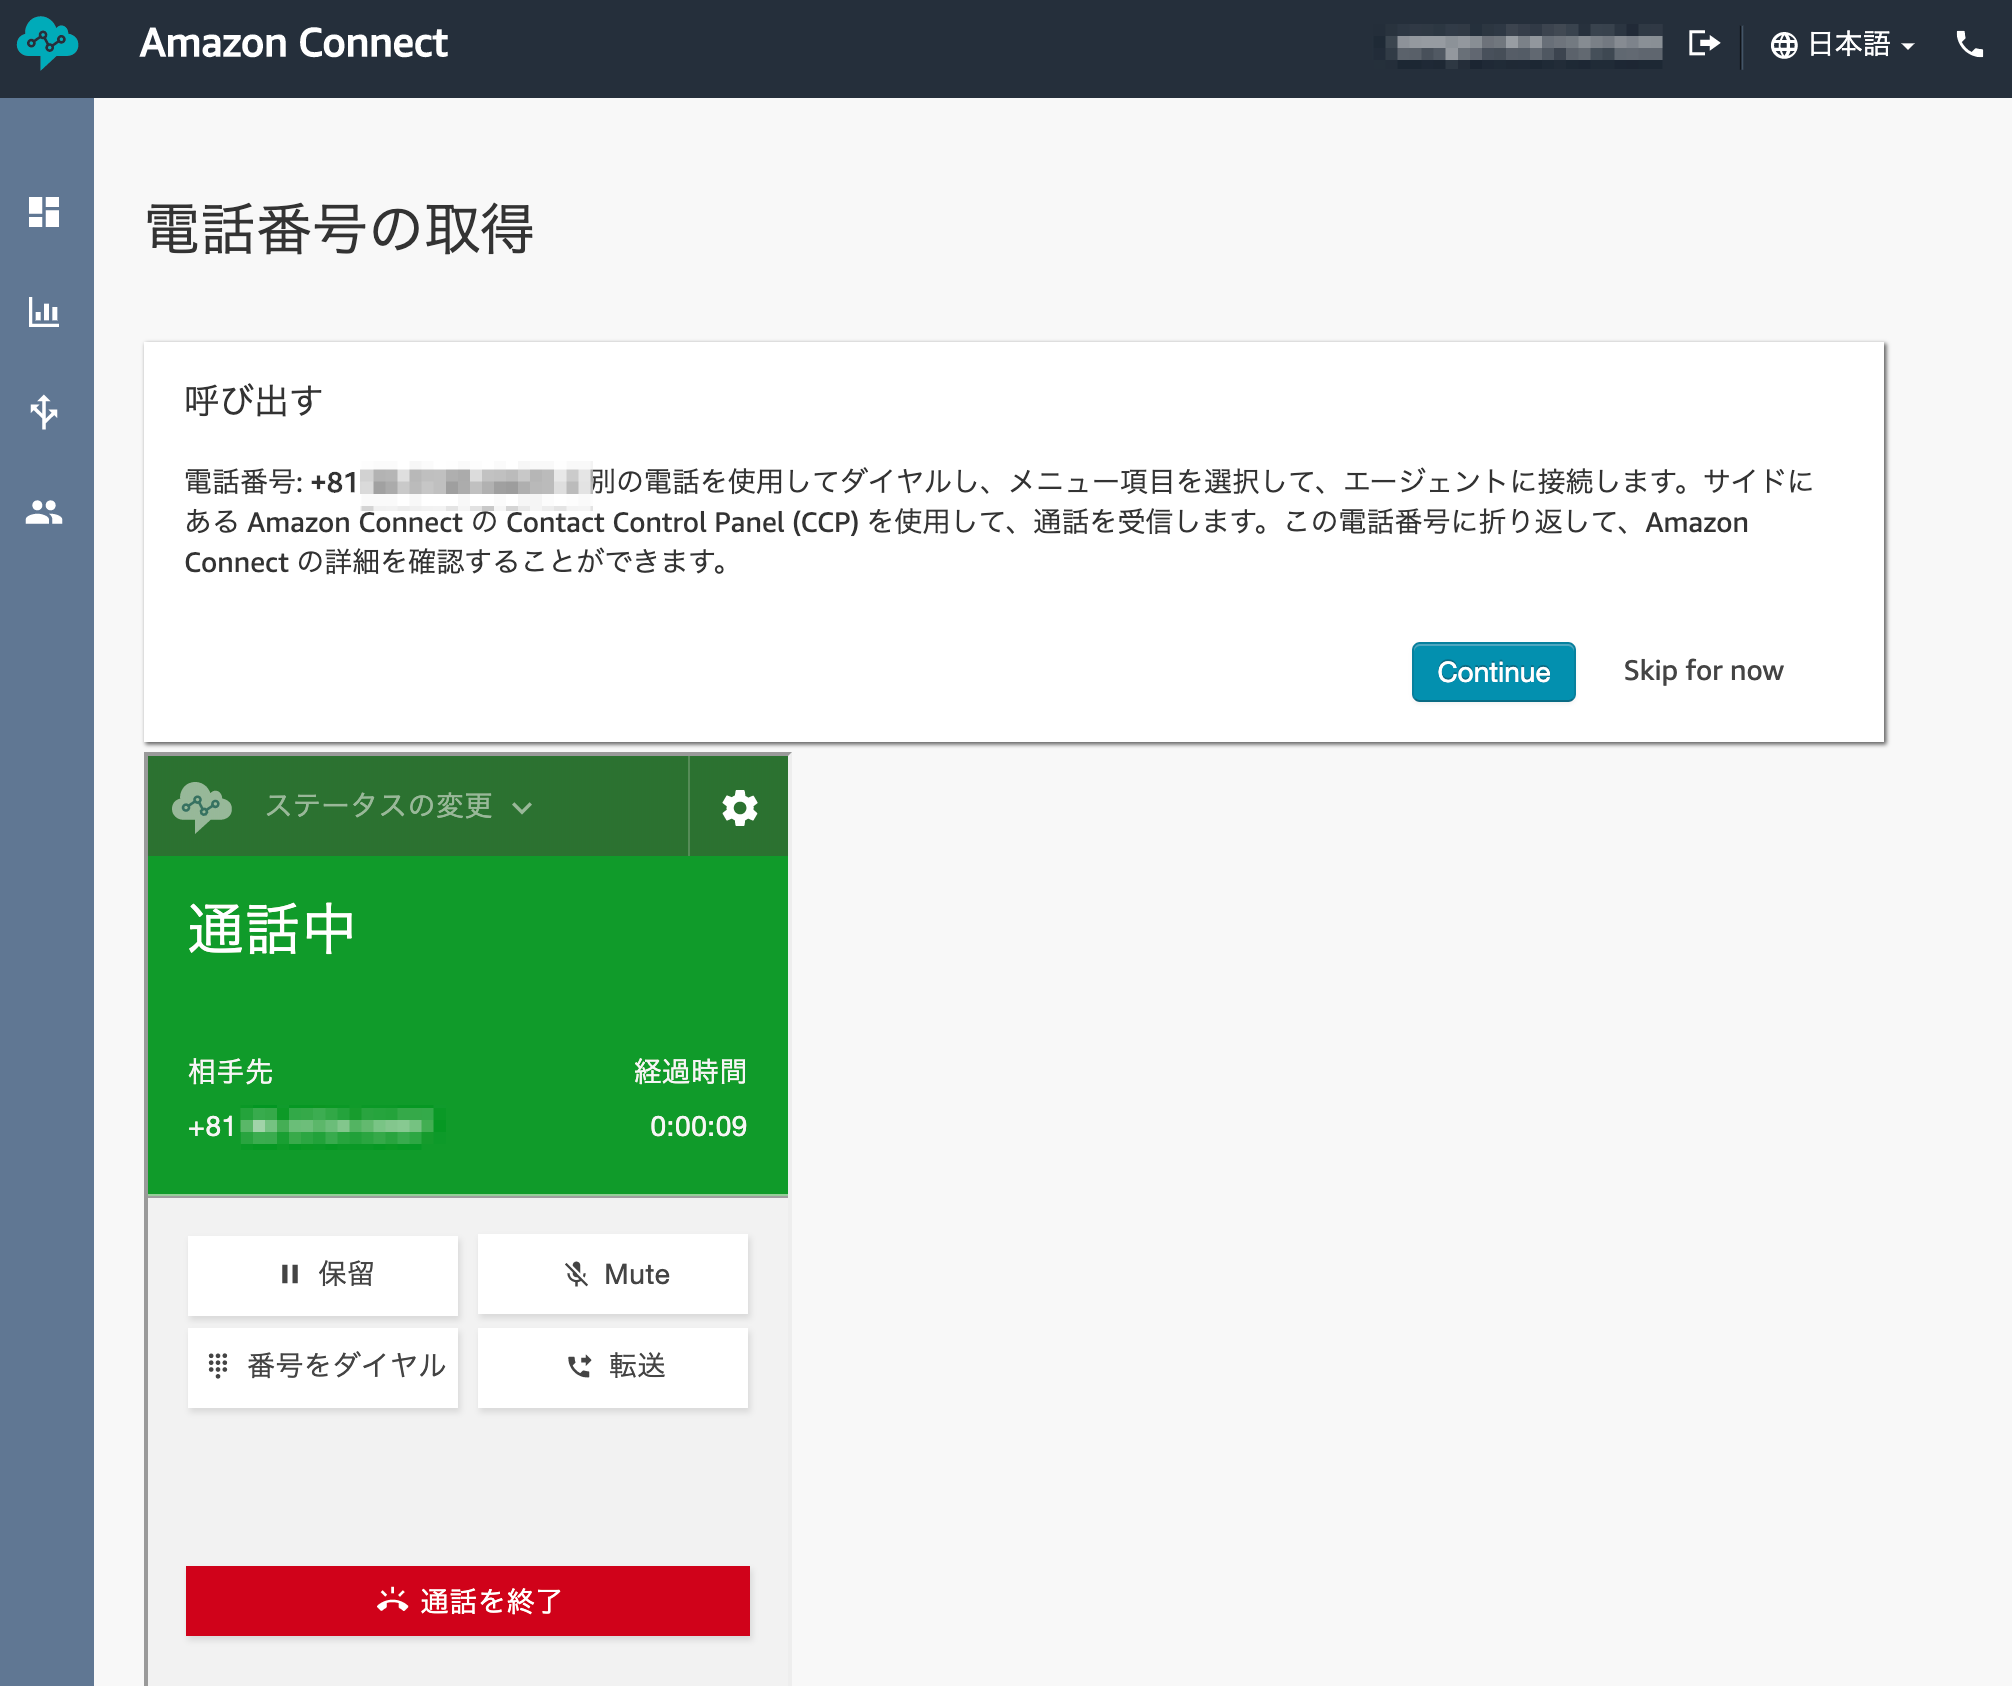Click the CCP cloud logo icon
Image resolution: width=2012 pixels, height=1686 pixels.
(202, 806)
